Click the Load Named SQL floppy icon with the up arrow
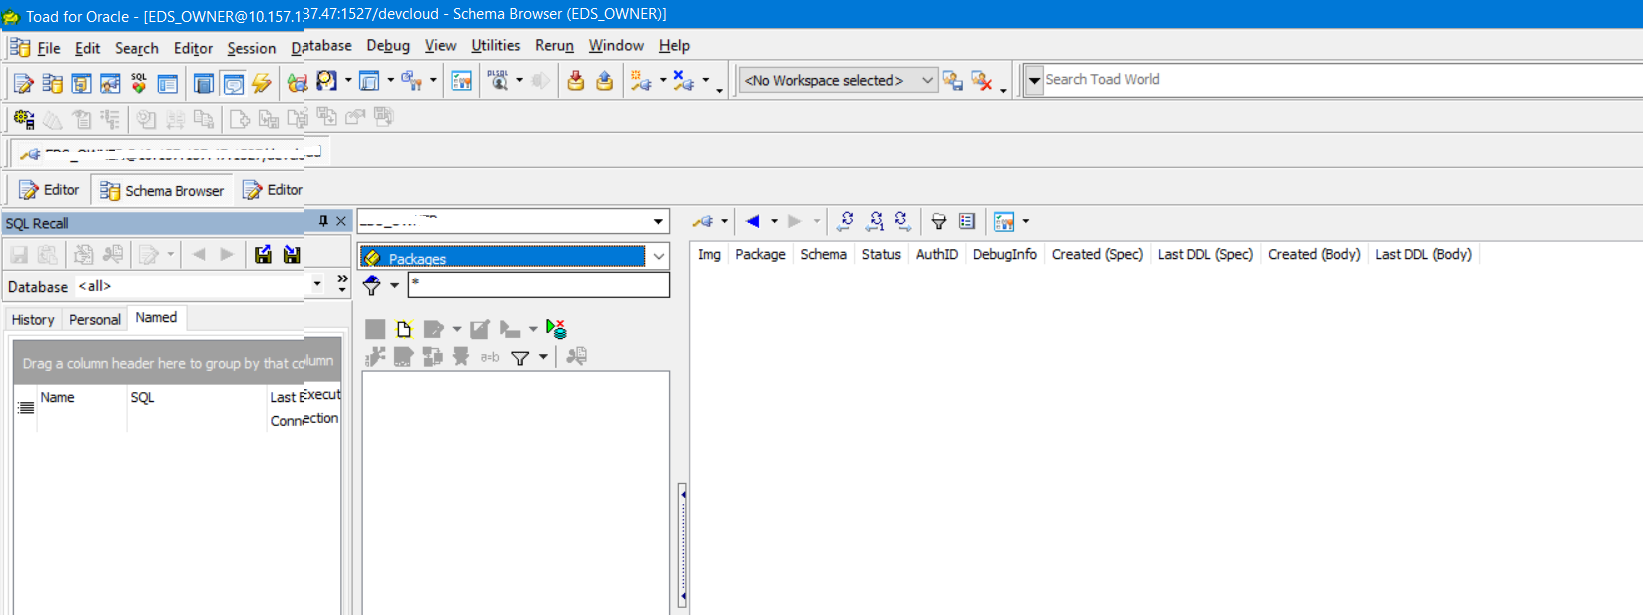The height and width of the screenshot is (615, 1643). 263,255
